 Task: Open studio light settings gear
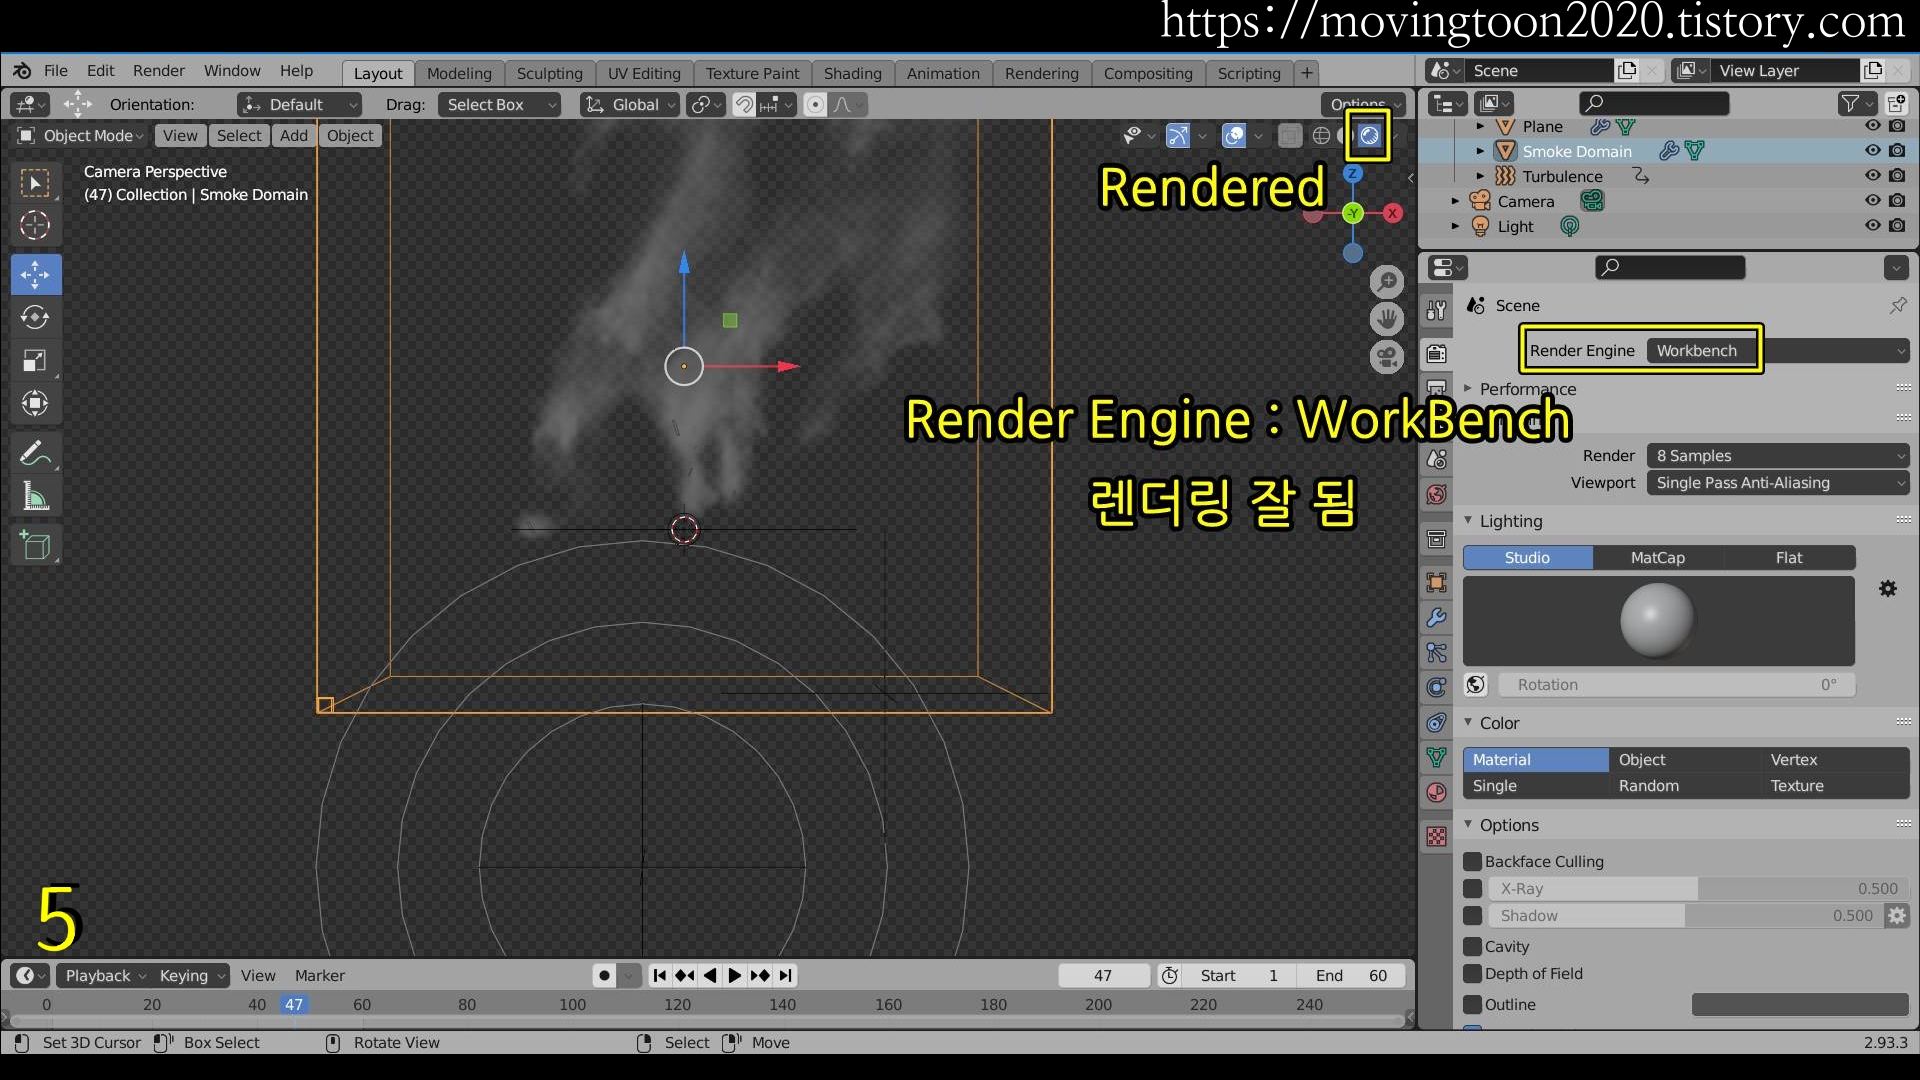[x=1888, y=589]
